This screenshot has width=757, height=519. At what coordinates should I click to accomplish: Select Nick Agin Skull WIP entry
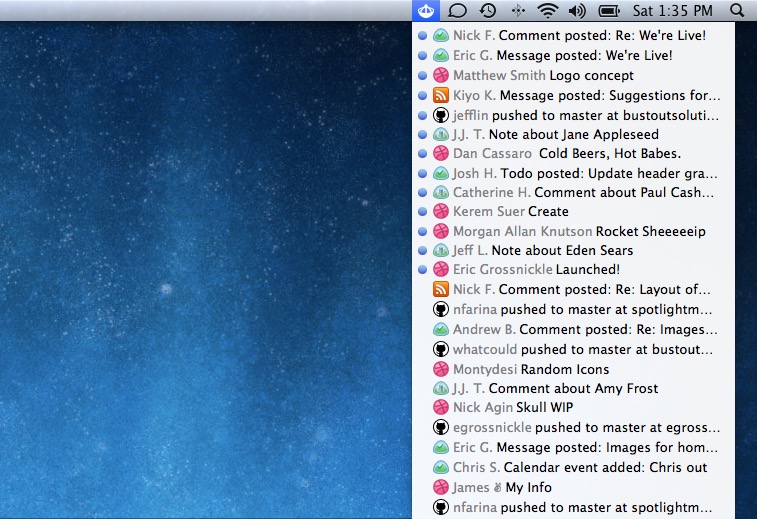pyautogui.click(x=574, y=407)
